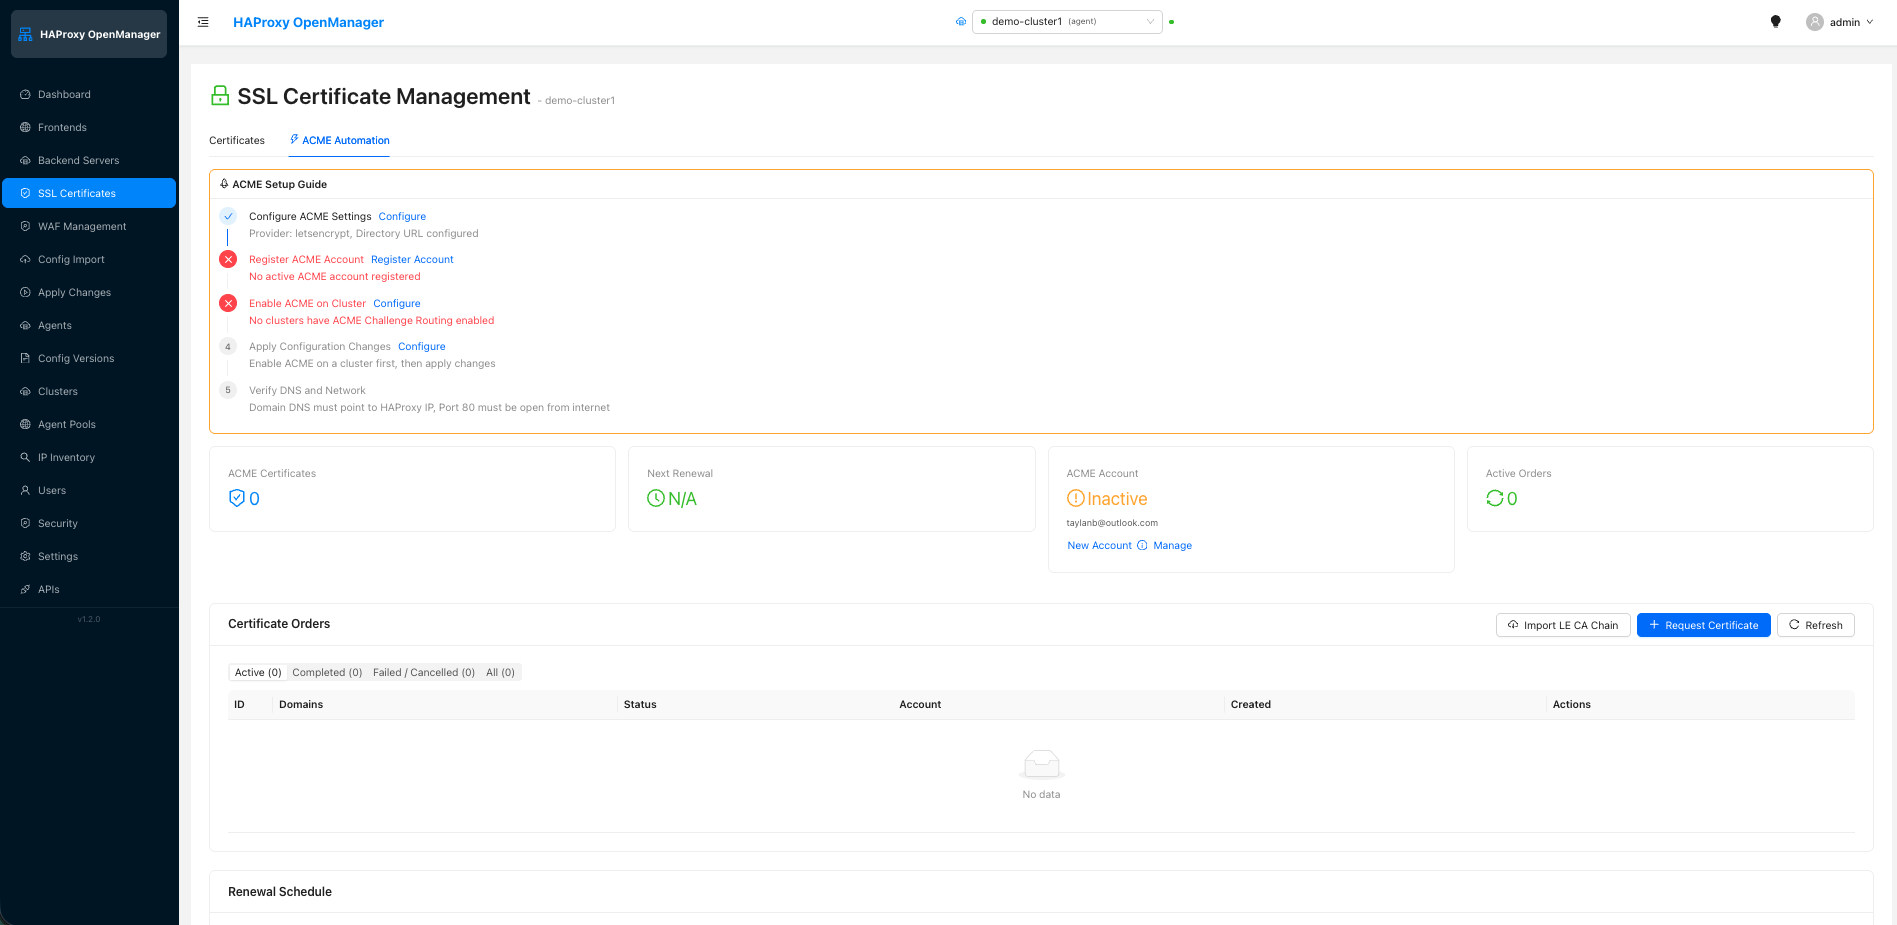The image size is (1897, 925).
Task: Click the Clusters sidebar icon
Action: pos(25,391)
